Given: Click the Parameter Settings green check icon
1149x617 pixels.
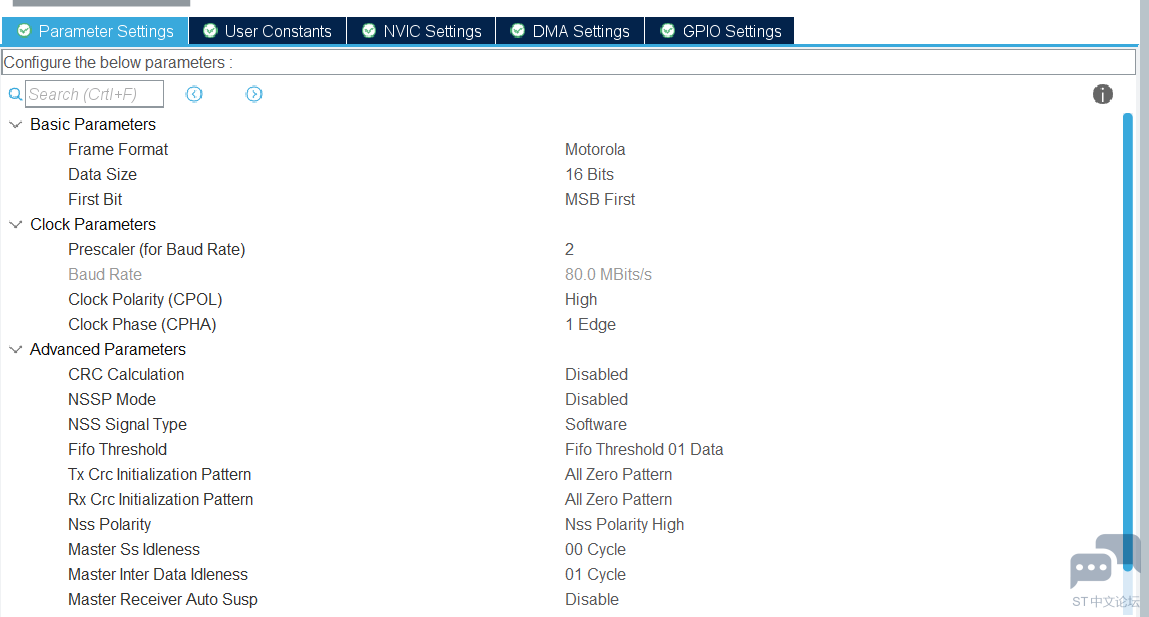Looking at the screenshot, I should tap(24, 31).
